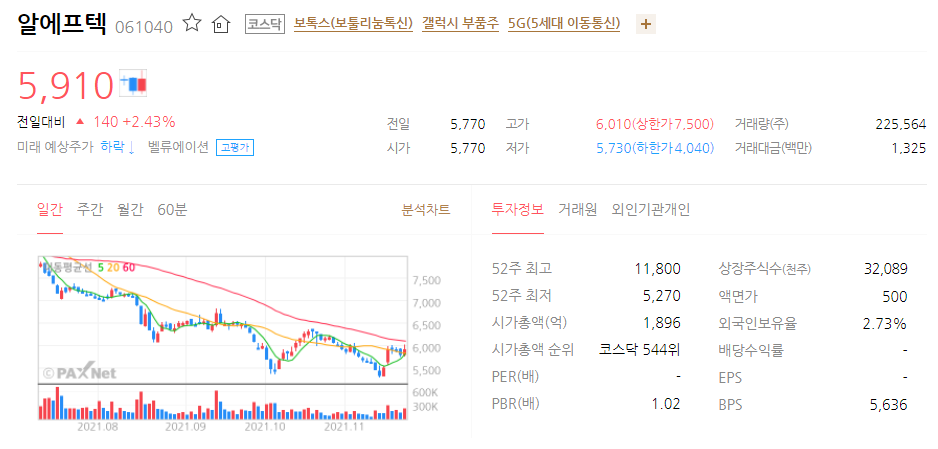Switch to the 외인기관개인 tab
The image size is (938, 449).
pos(651,210)
